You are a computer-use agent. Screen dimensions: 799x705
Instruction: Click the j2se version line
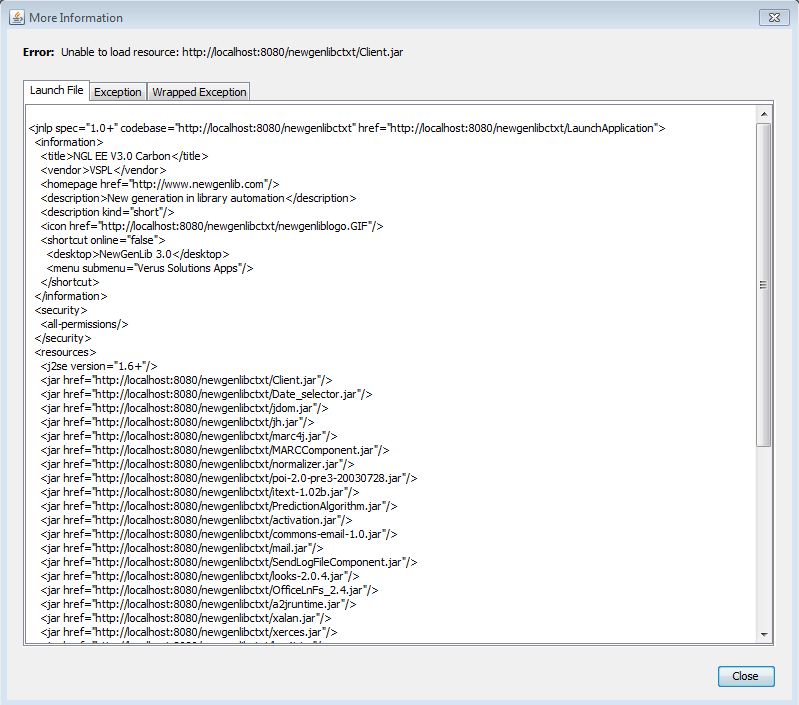click(x=99, y=367)
